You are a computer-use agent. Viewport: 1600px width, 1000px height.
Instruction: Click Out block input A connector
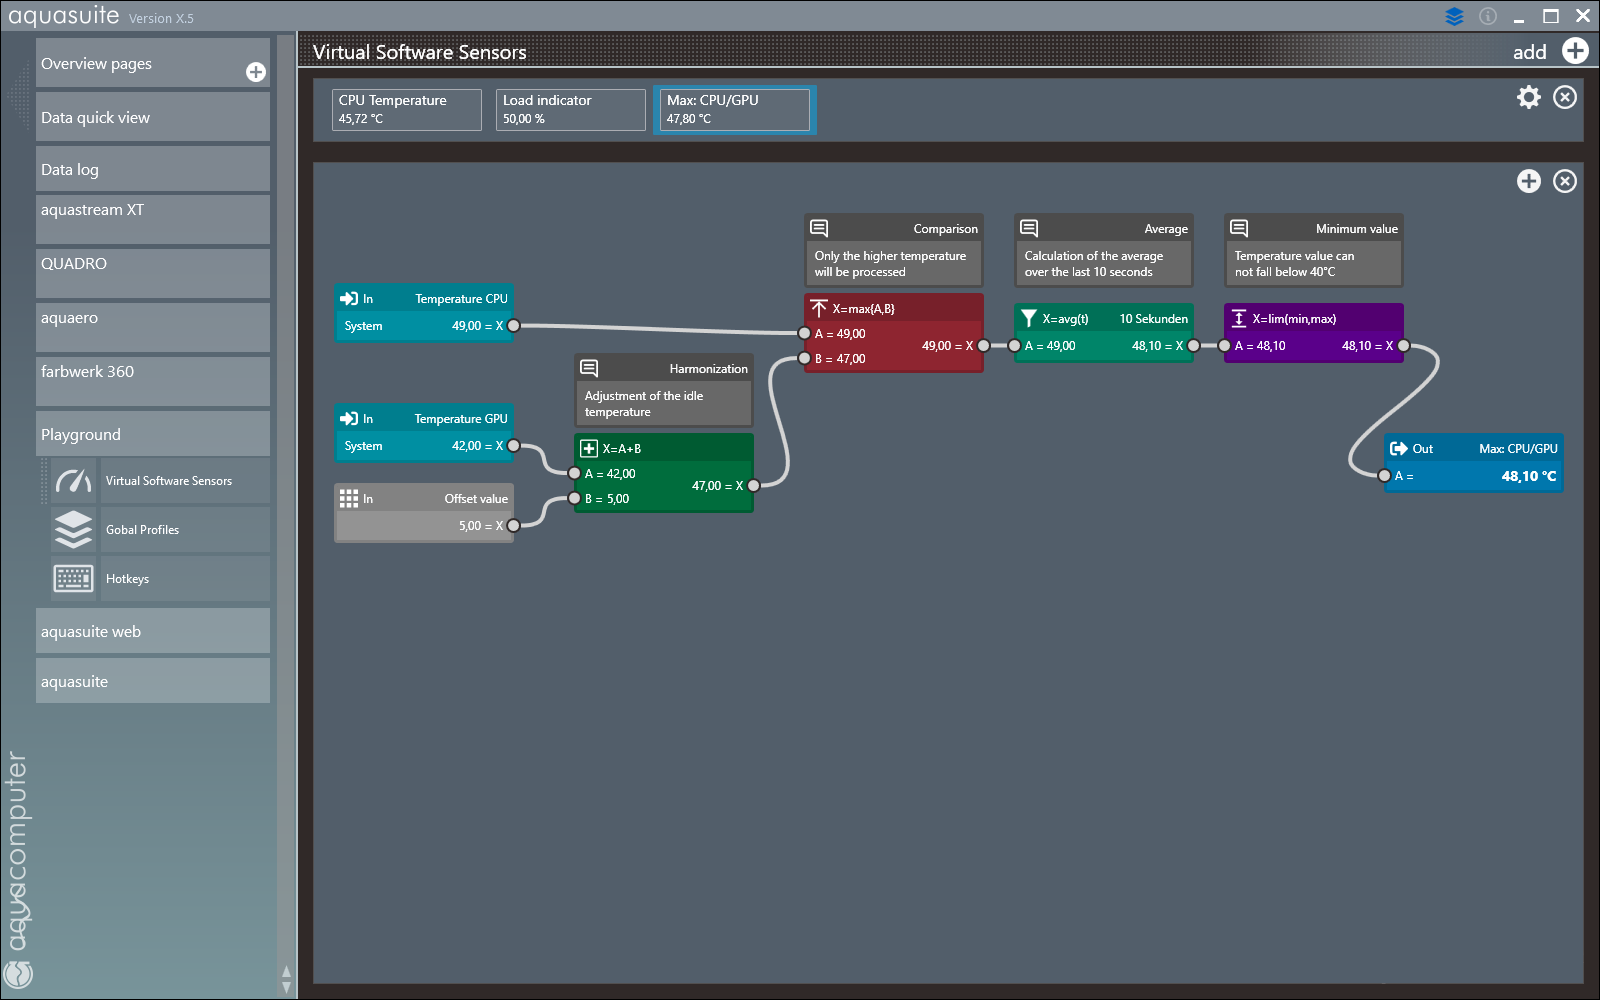(1384, 475)
